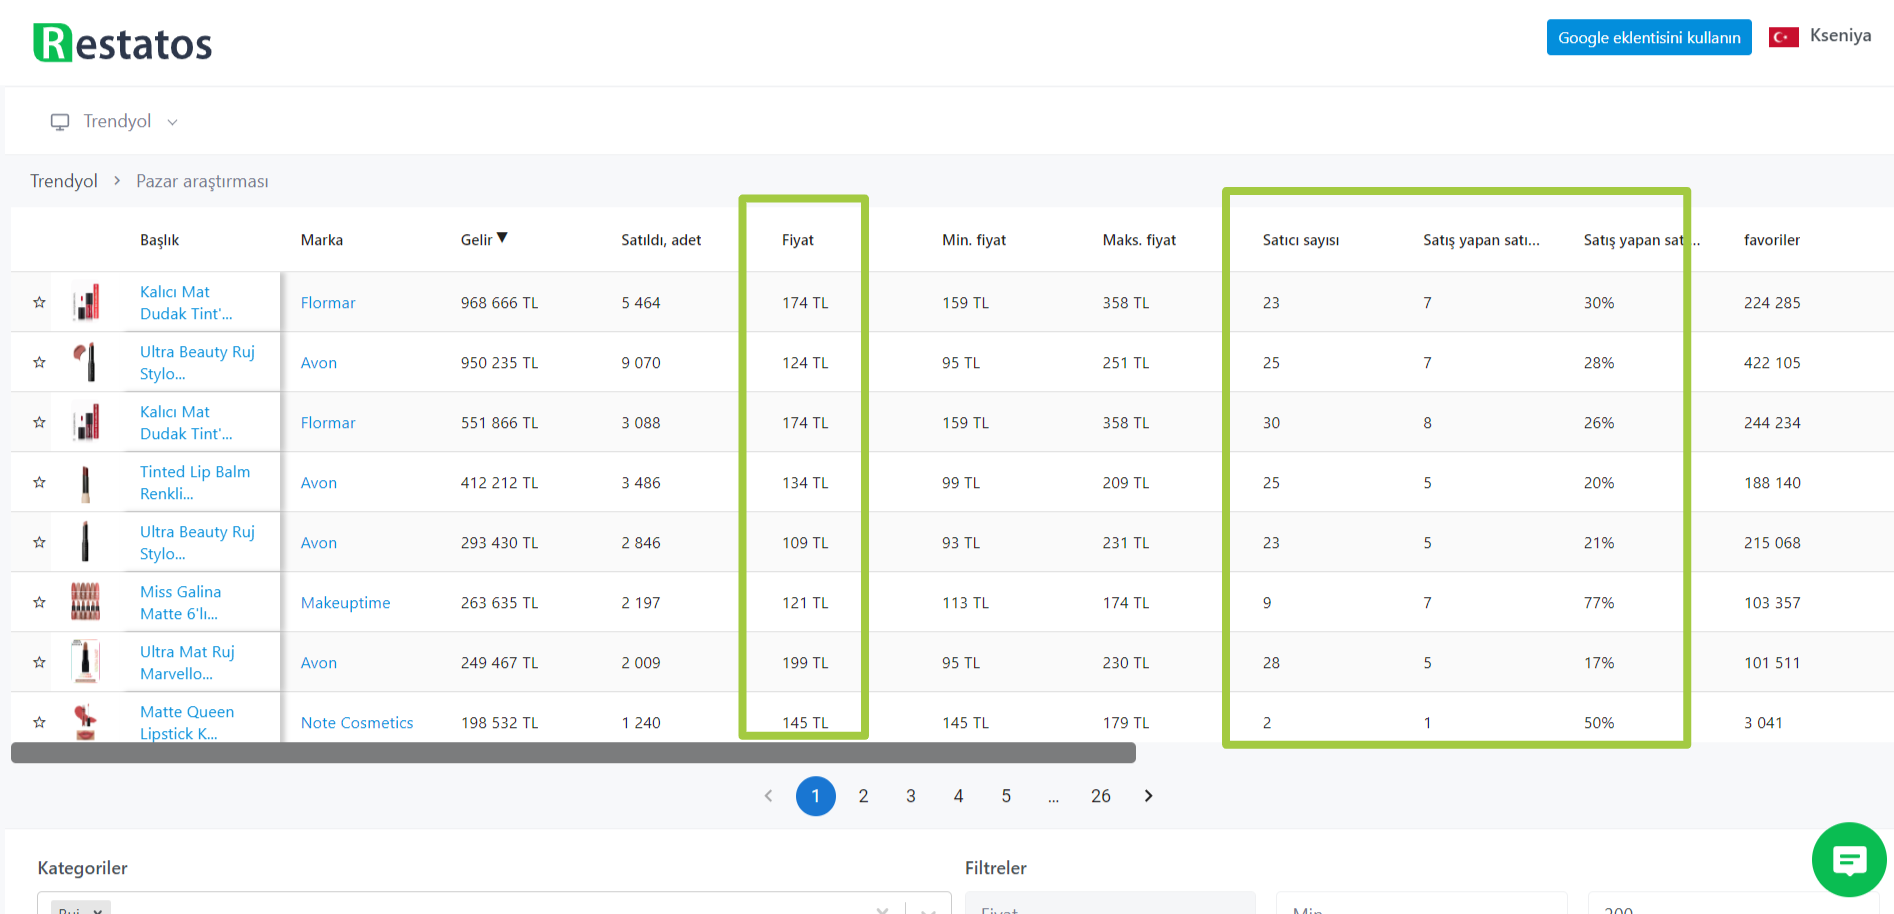This screenshot has height=914, width=1894.
Task: Open Matte Queen Lipstick product
Action: (x=187, y=722)
